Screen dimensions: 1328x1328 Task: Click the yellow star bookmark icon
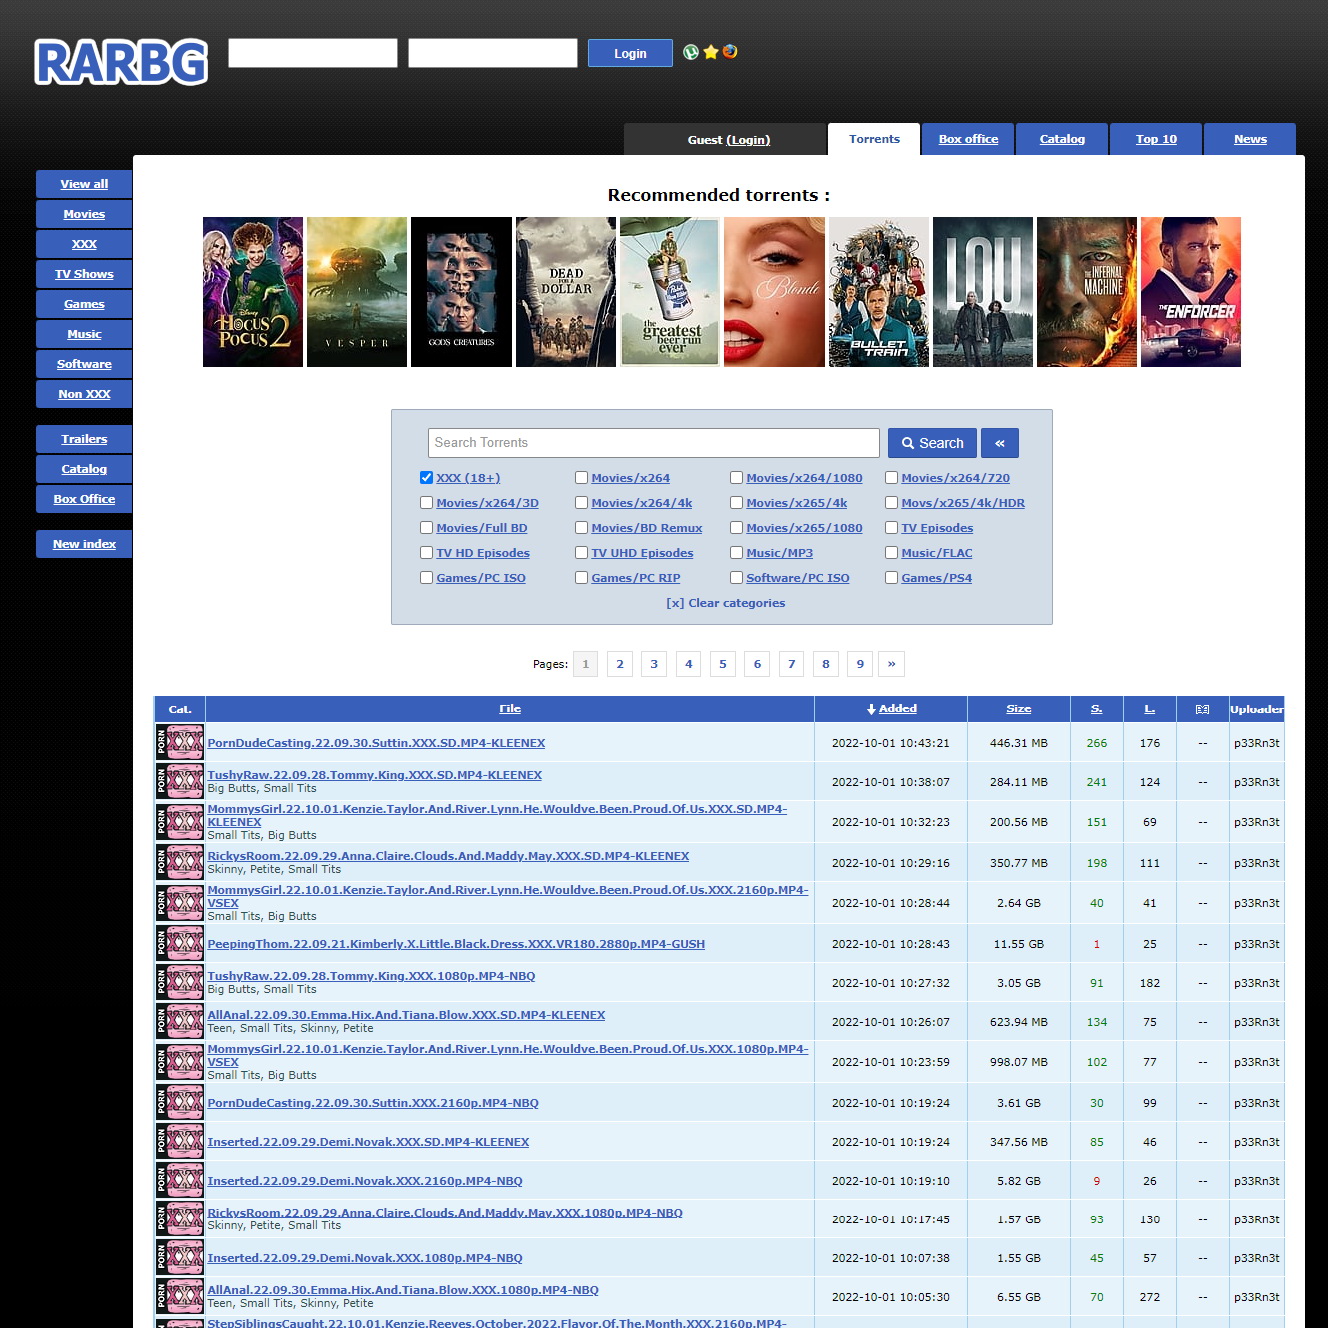click(x=711, y=52)
